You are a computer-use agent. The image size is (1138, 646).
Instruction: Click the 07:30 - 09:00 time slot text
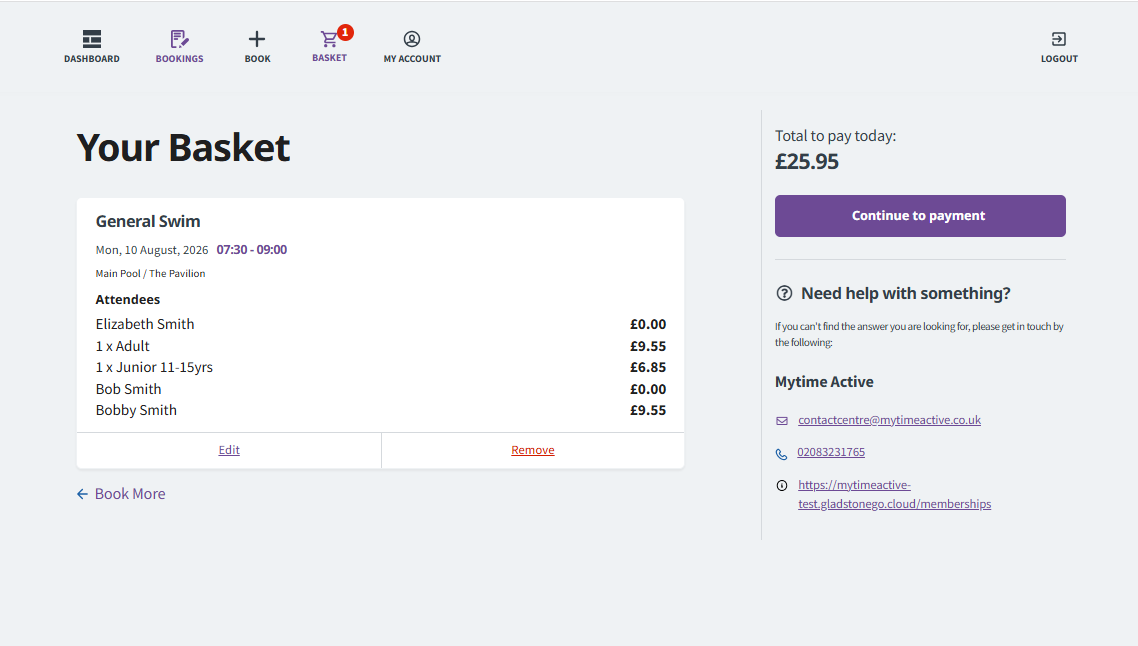tap(252, 250)
